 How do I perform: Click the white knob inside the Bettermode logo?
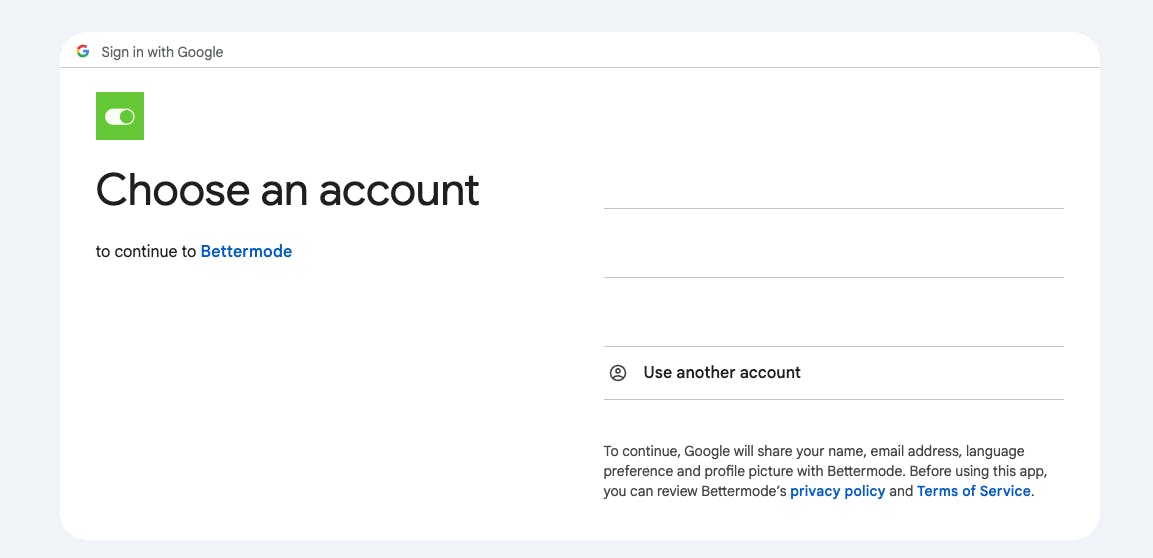pyautogui.click(x=126, y=117)
